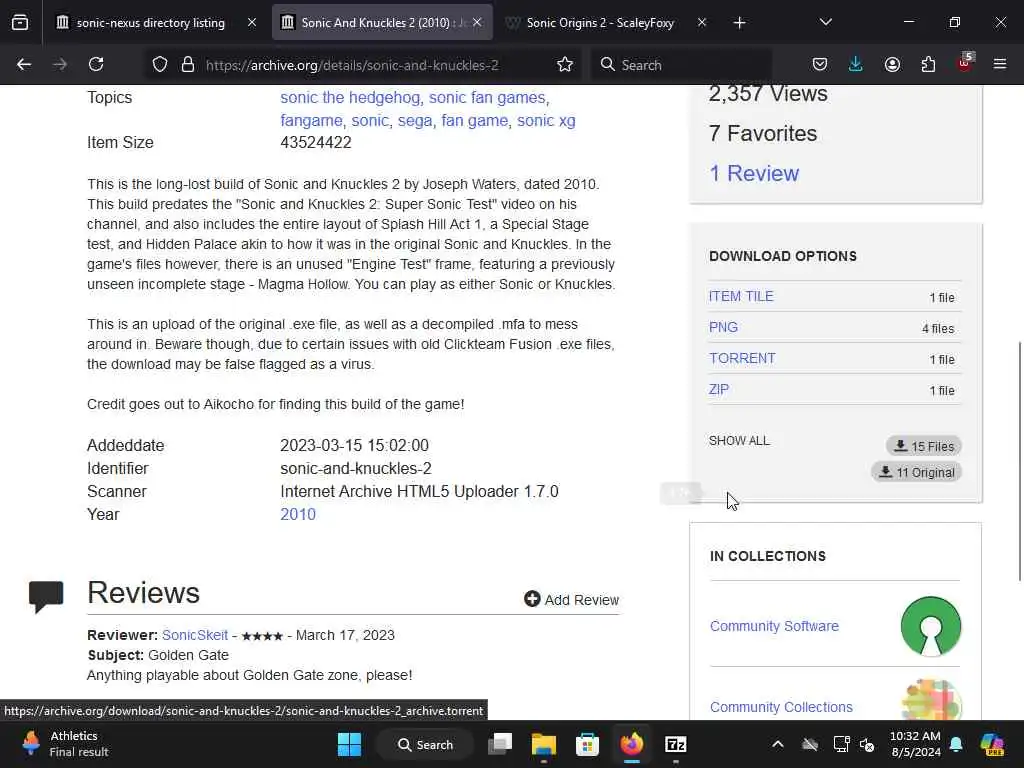1024x768 pixels.
Task: Open the notifications bell icon
Action: pos(956,744)
